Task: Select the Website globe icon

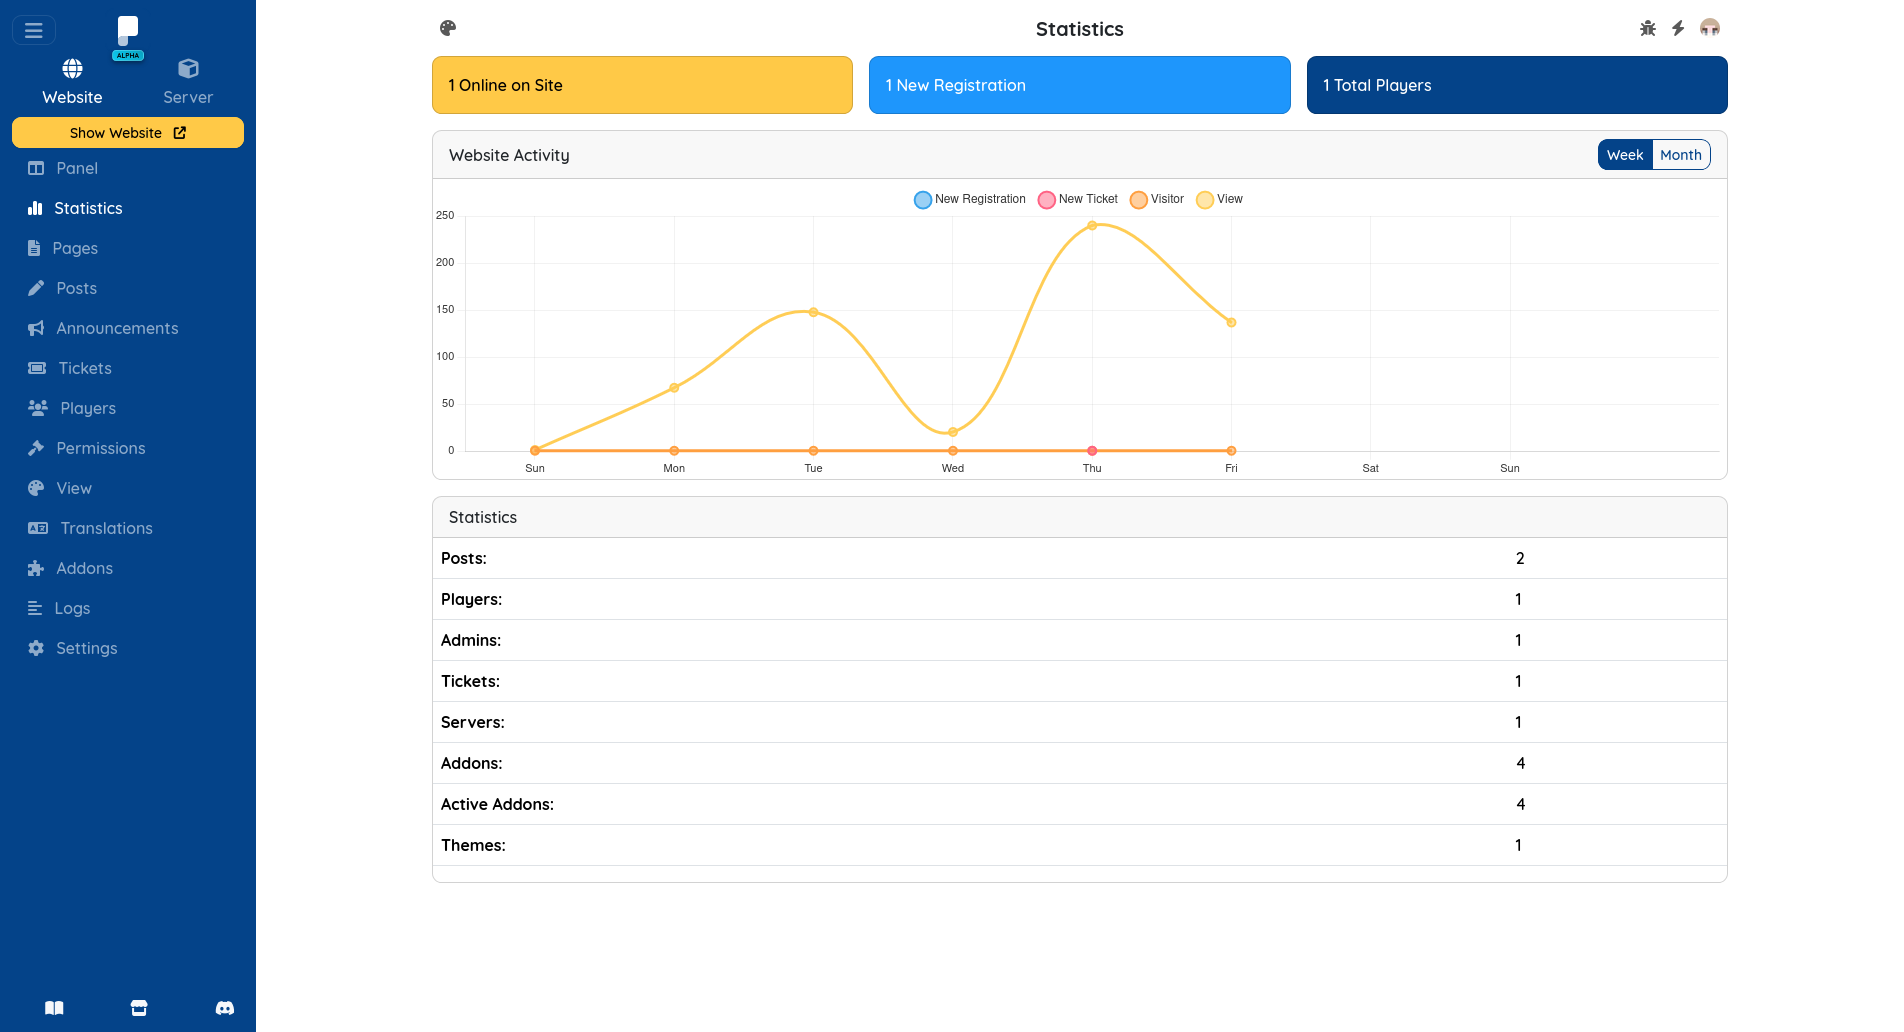Action: click(72, 68)
